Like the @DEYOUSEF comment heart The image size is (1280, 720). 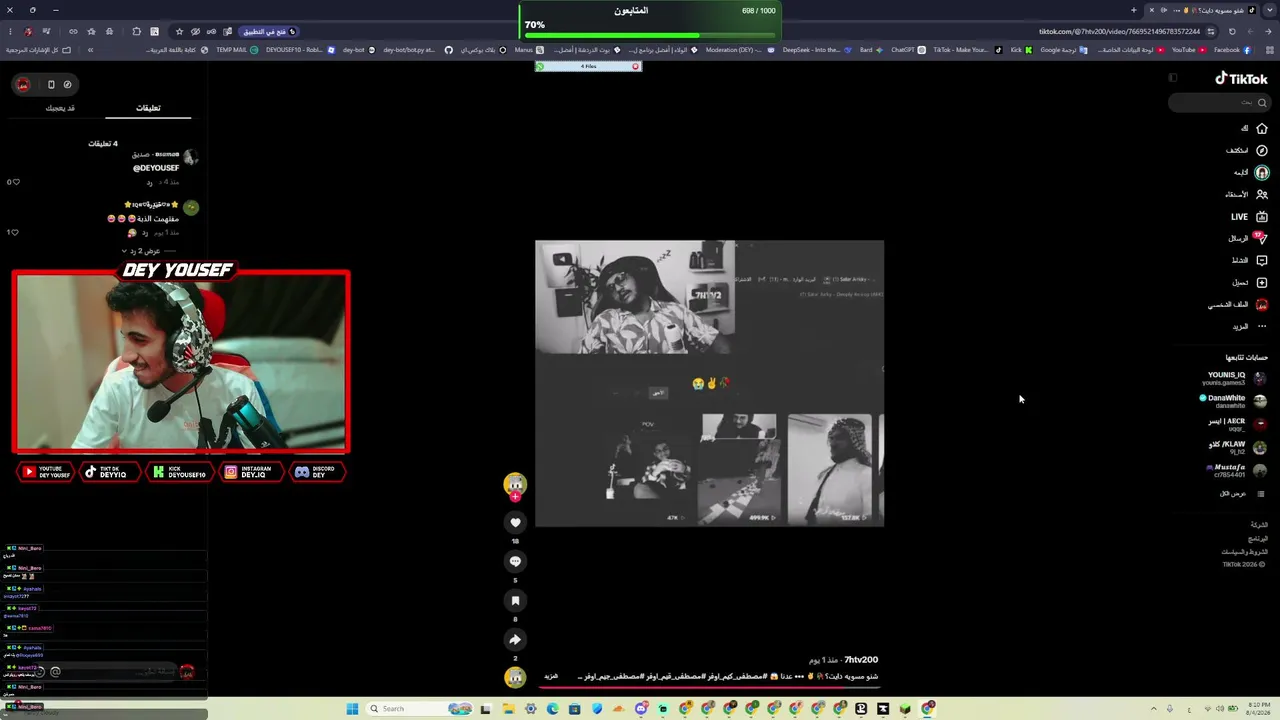pos(16,182)
